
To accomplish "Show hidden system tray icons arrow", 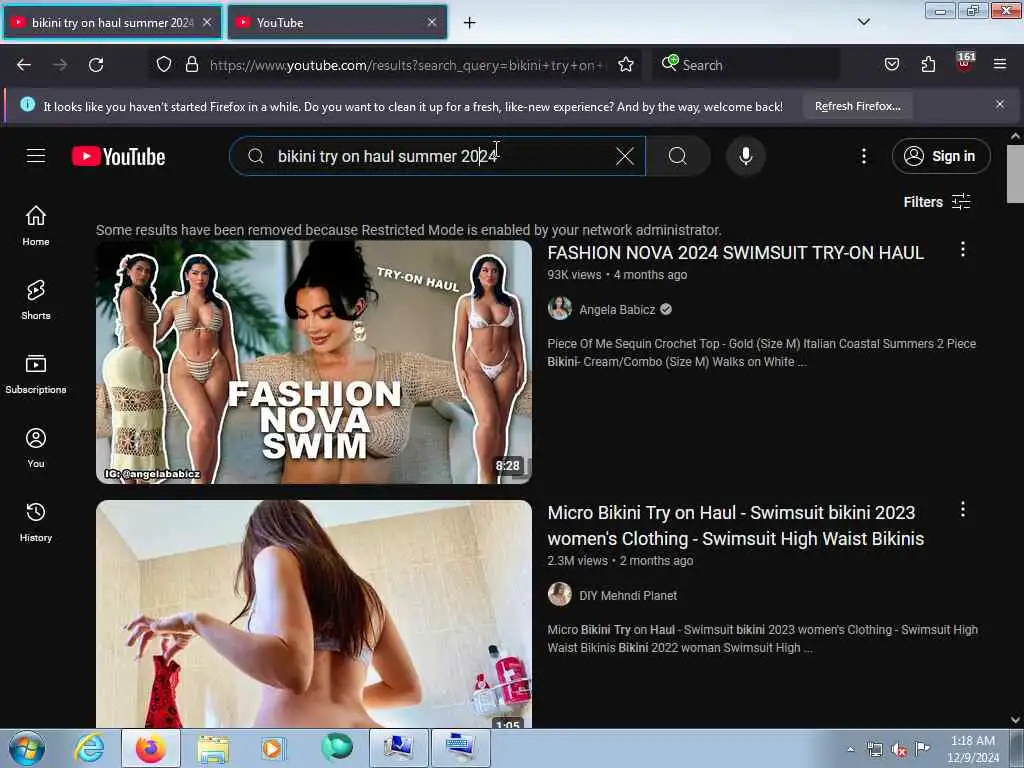I will pyautogui.click(x=850, y=749).
